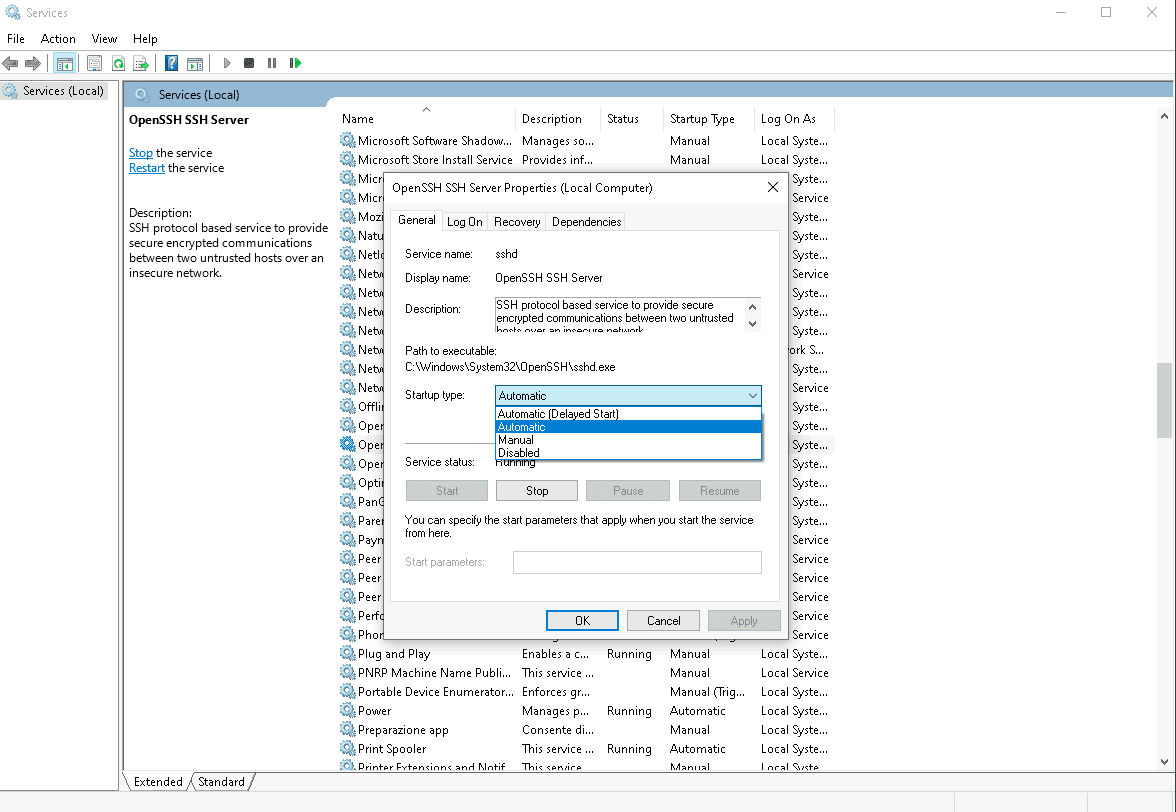Switch to the Standard view tab
Screen dimensions: 1176x812
point(221,781)
